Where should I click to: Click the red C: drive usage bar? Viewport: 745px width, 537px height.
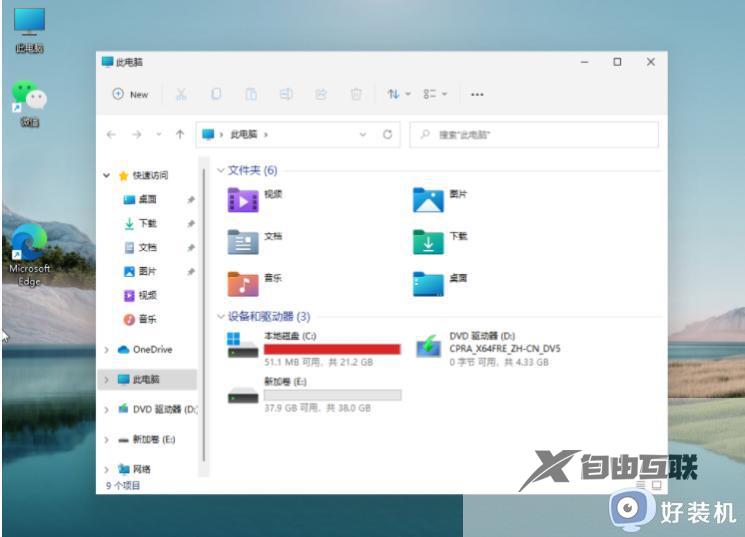click(332, 349)
